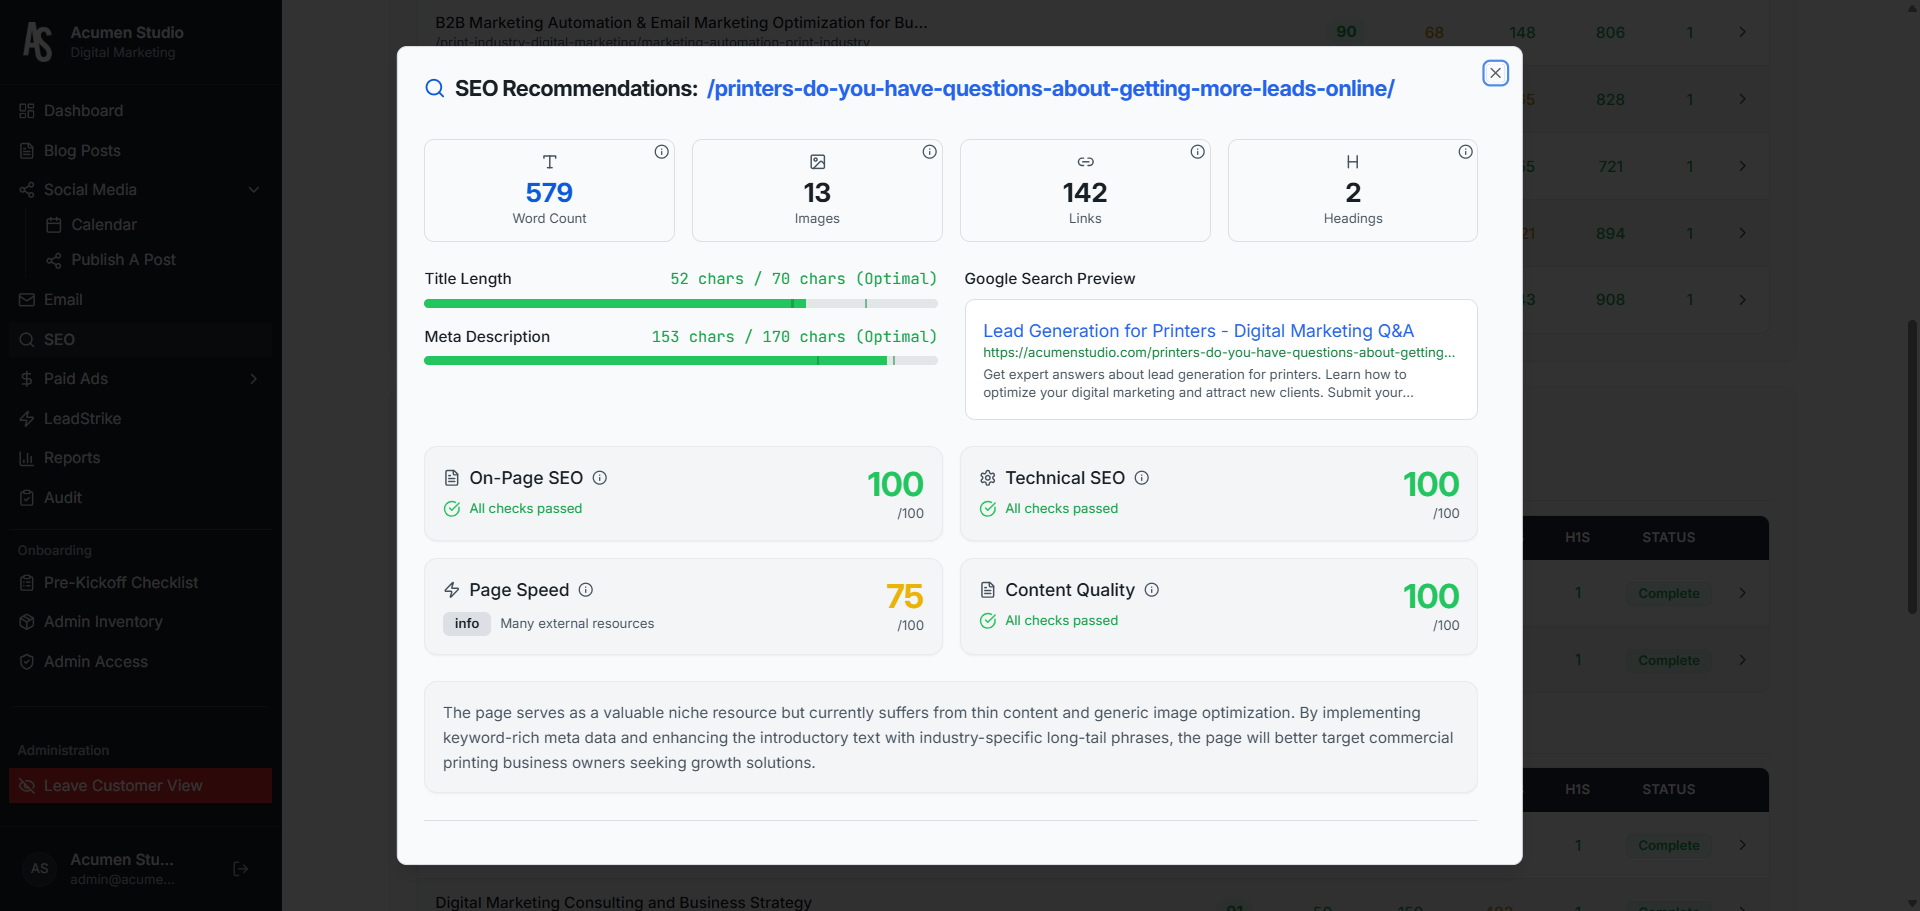Click the Title Length progress bar

point(681,303)
